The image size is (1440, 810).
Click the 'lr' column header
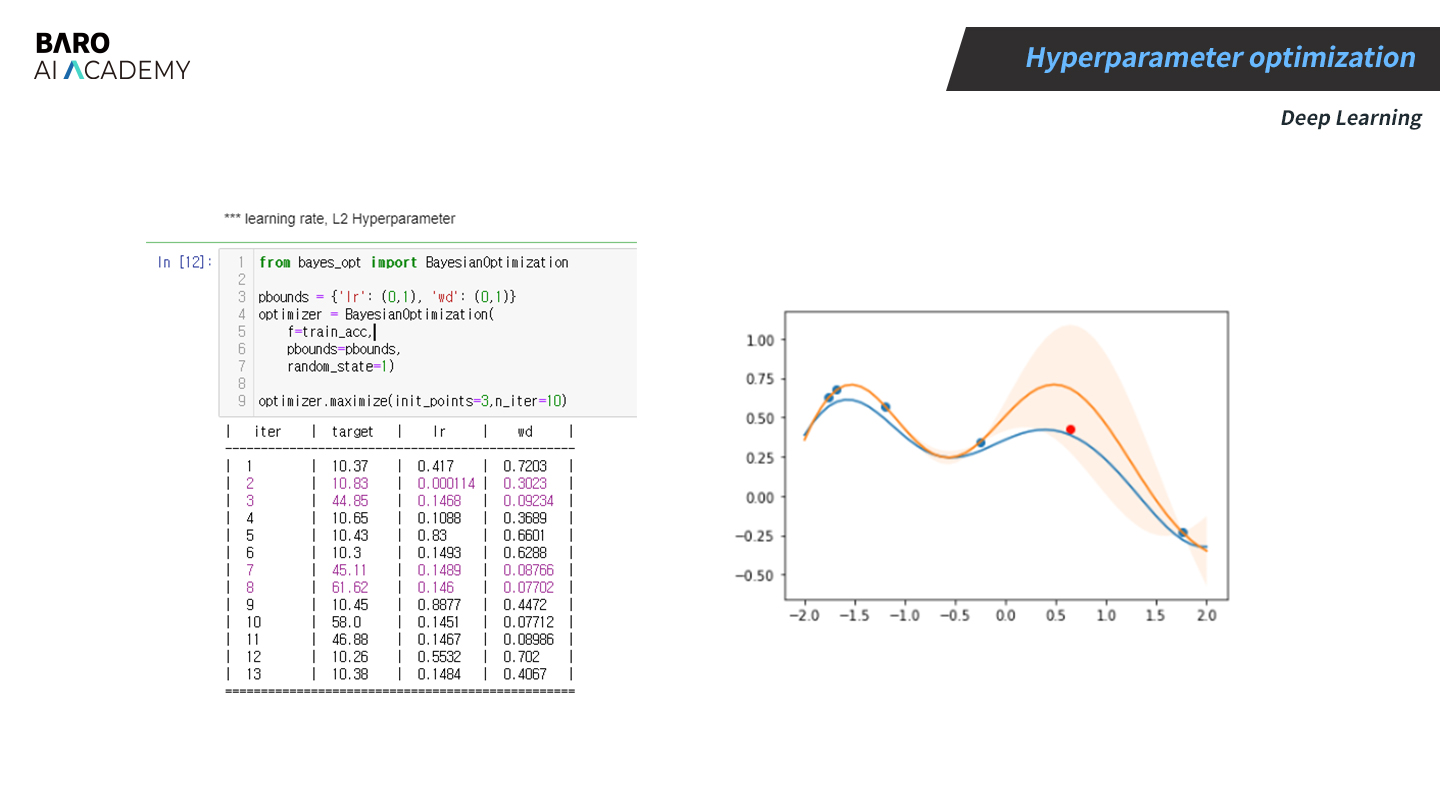click(x=439, y=432)
